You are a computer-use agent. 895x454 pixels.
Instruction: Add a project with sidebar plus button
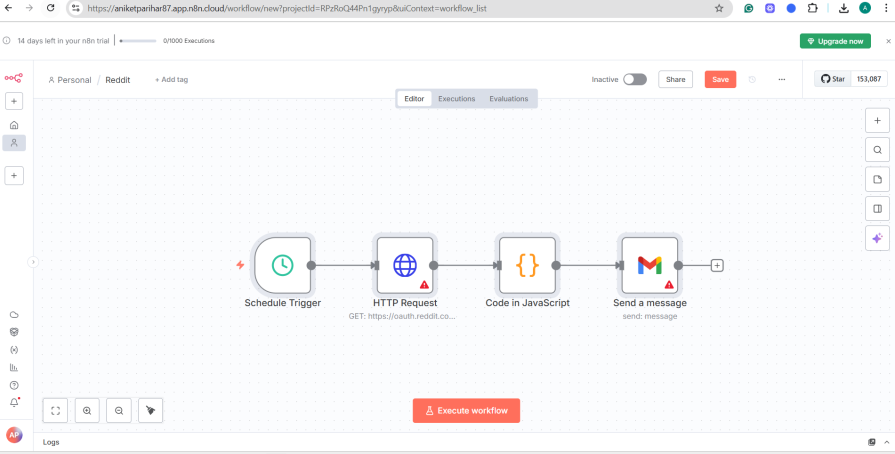(14, 176)
